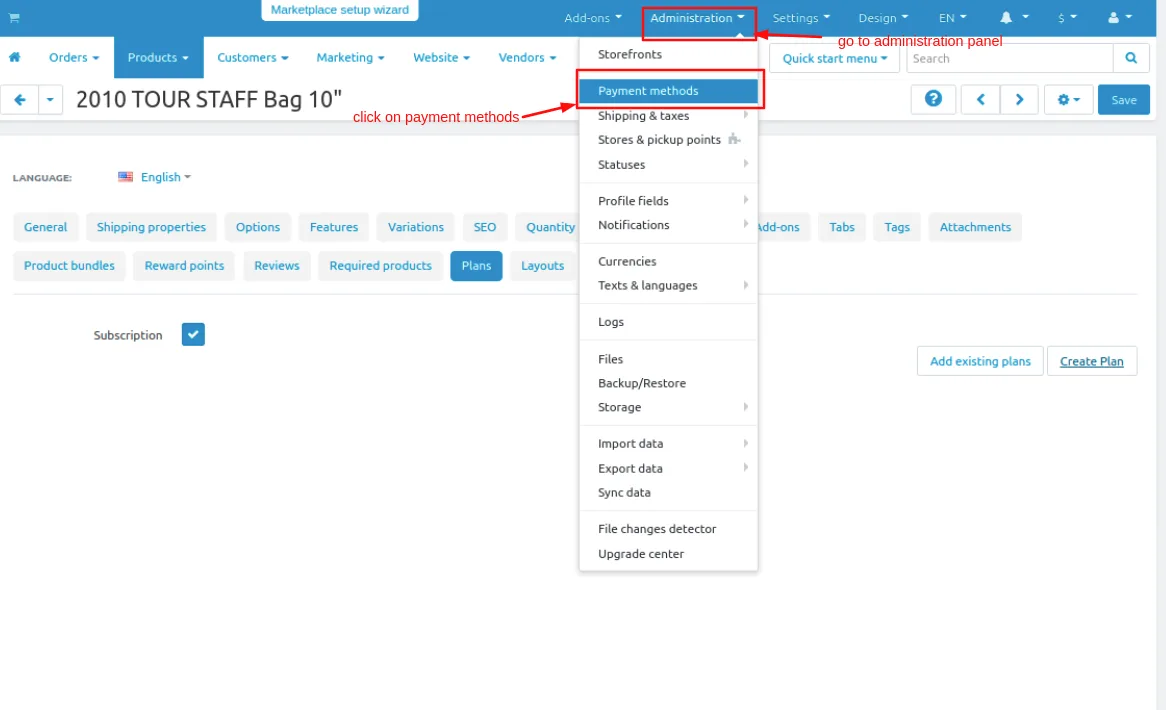Screen dimensions: 1166x710
Task: Open Marketplace setup wizard
Action: tap(340, 10)
